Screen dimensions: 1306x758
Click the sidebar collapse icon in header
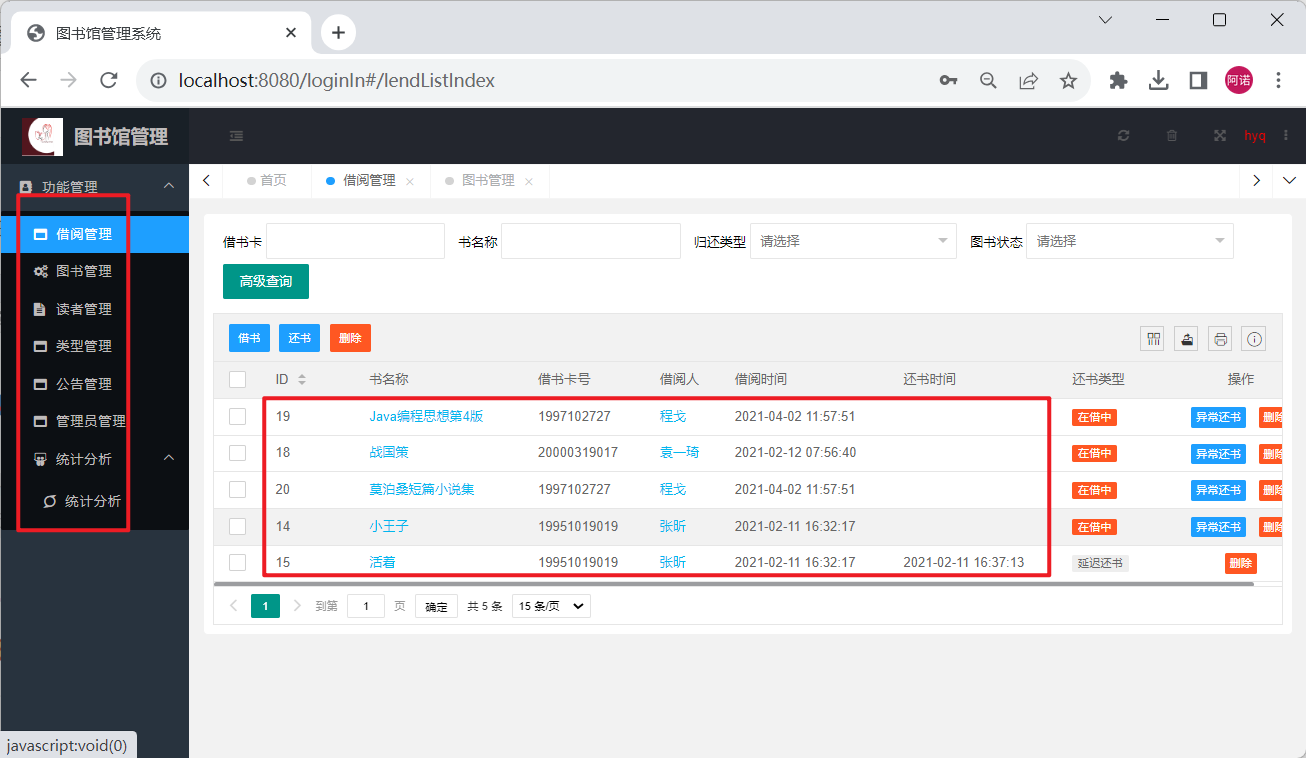pos(236,136)
